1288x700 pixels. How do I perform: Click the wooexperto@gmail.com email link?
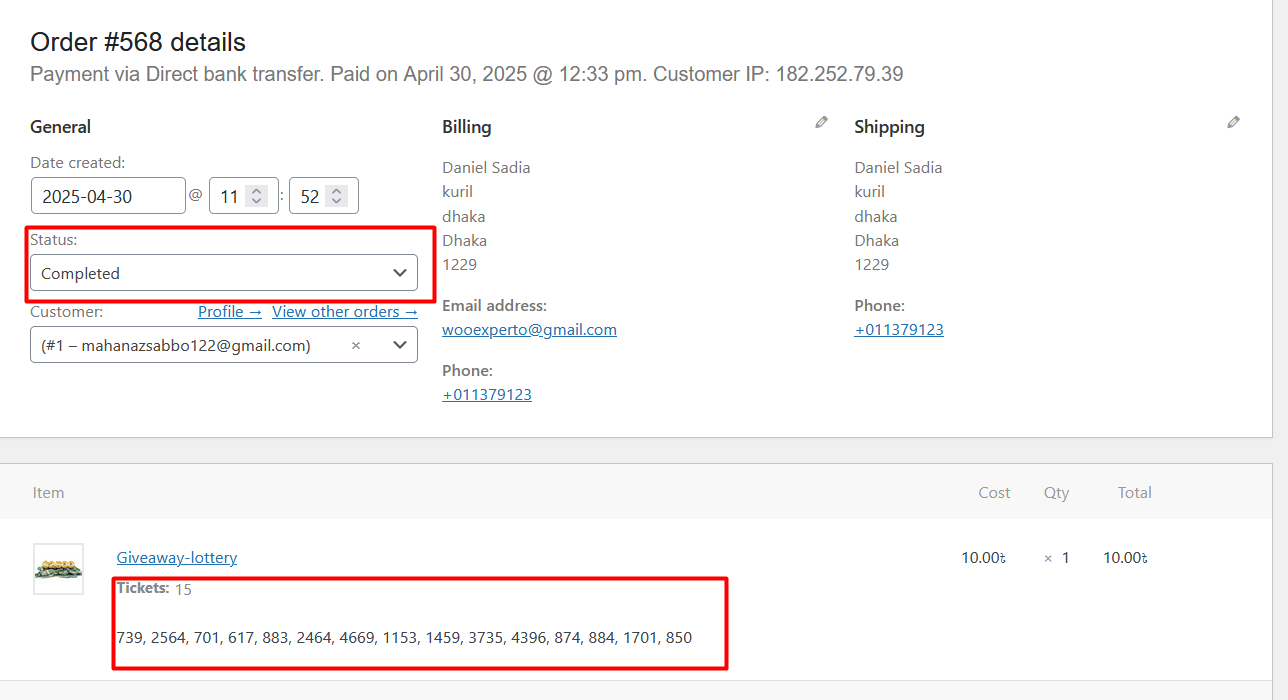click(529, 329)
